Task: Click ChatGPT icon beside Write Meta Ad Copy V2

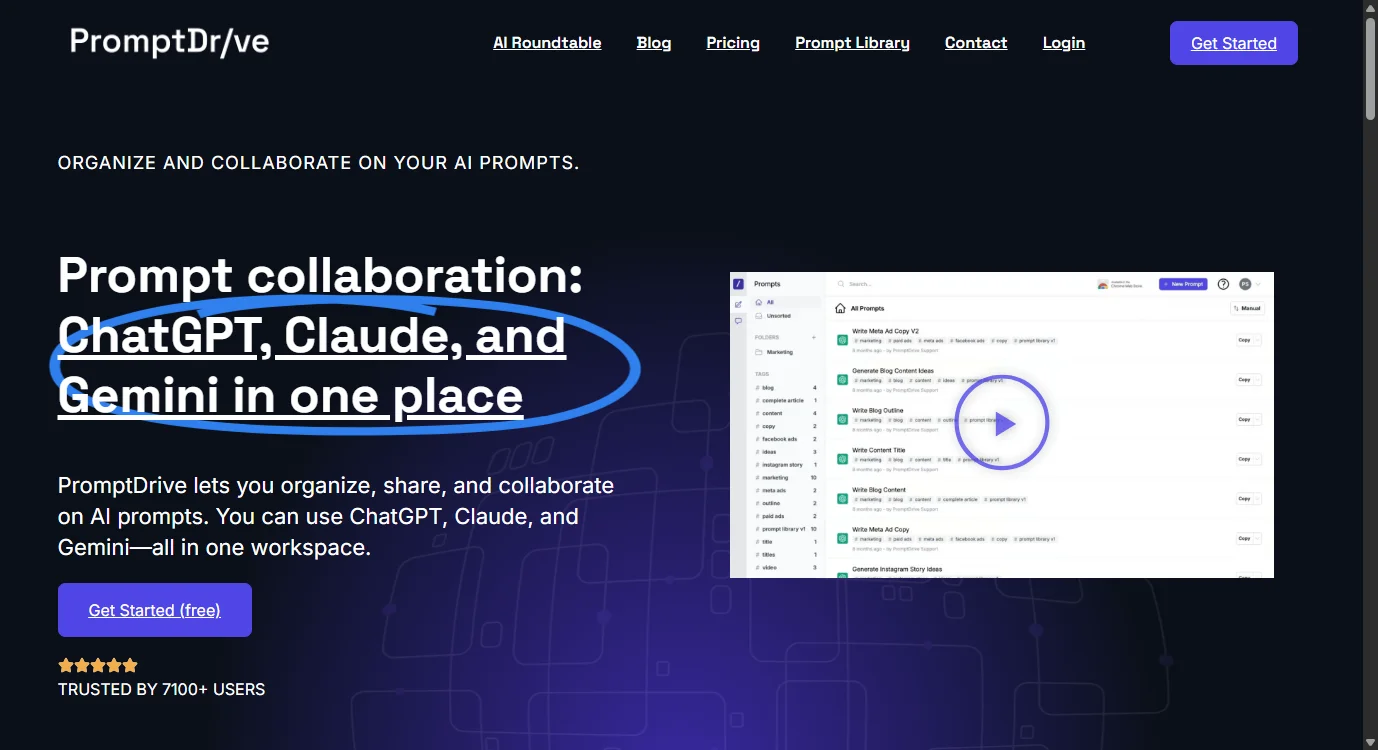Action: click(842, 340)
